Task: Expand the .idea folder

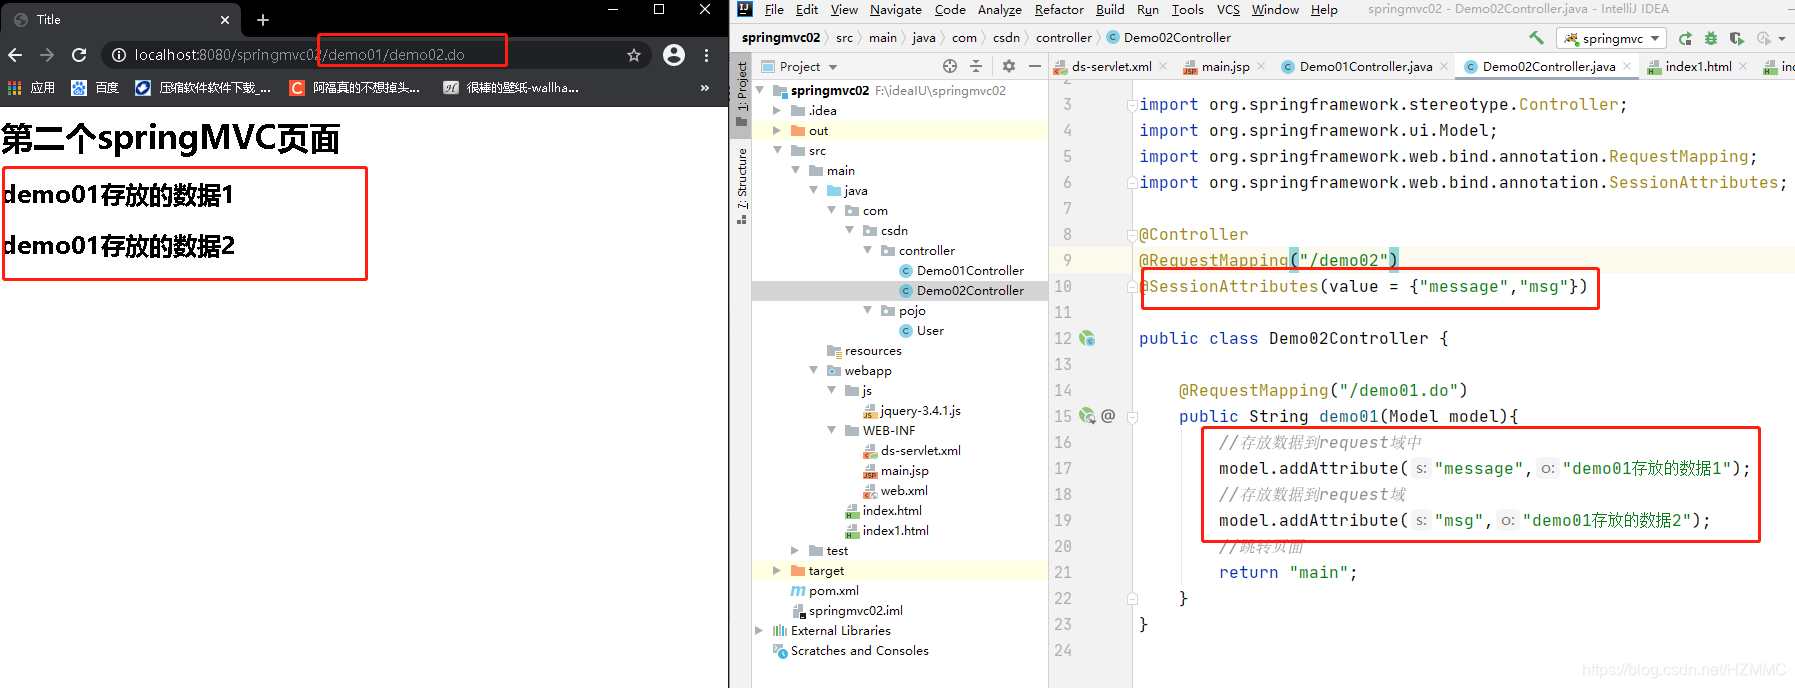Action: click(777, 110)
